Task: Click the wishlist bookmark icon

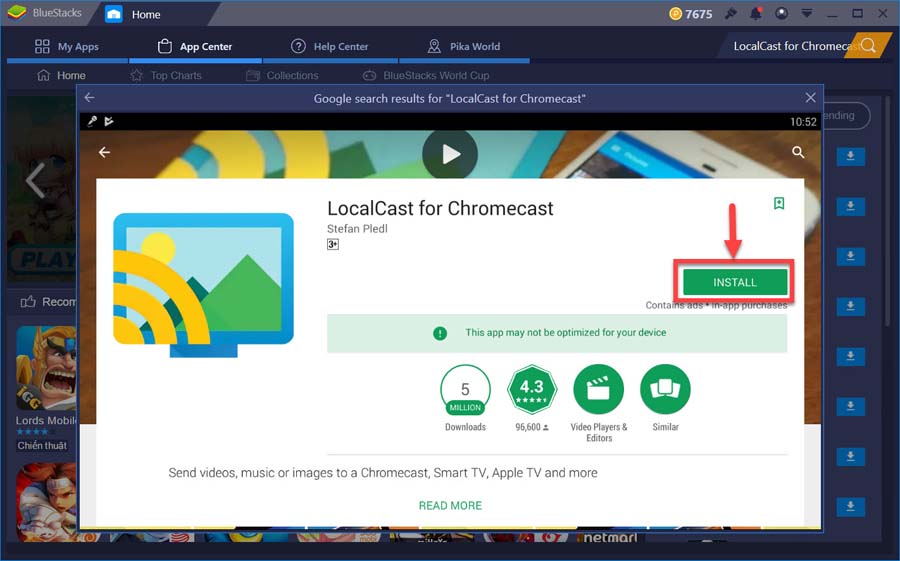Action: point(779,203)
